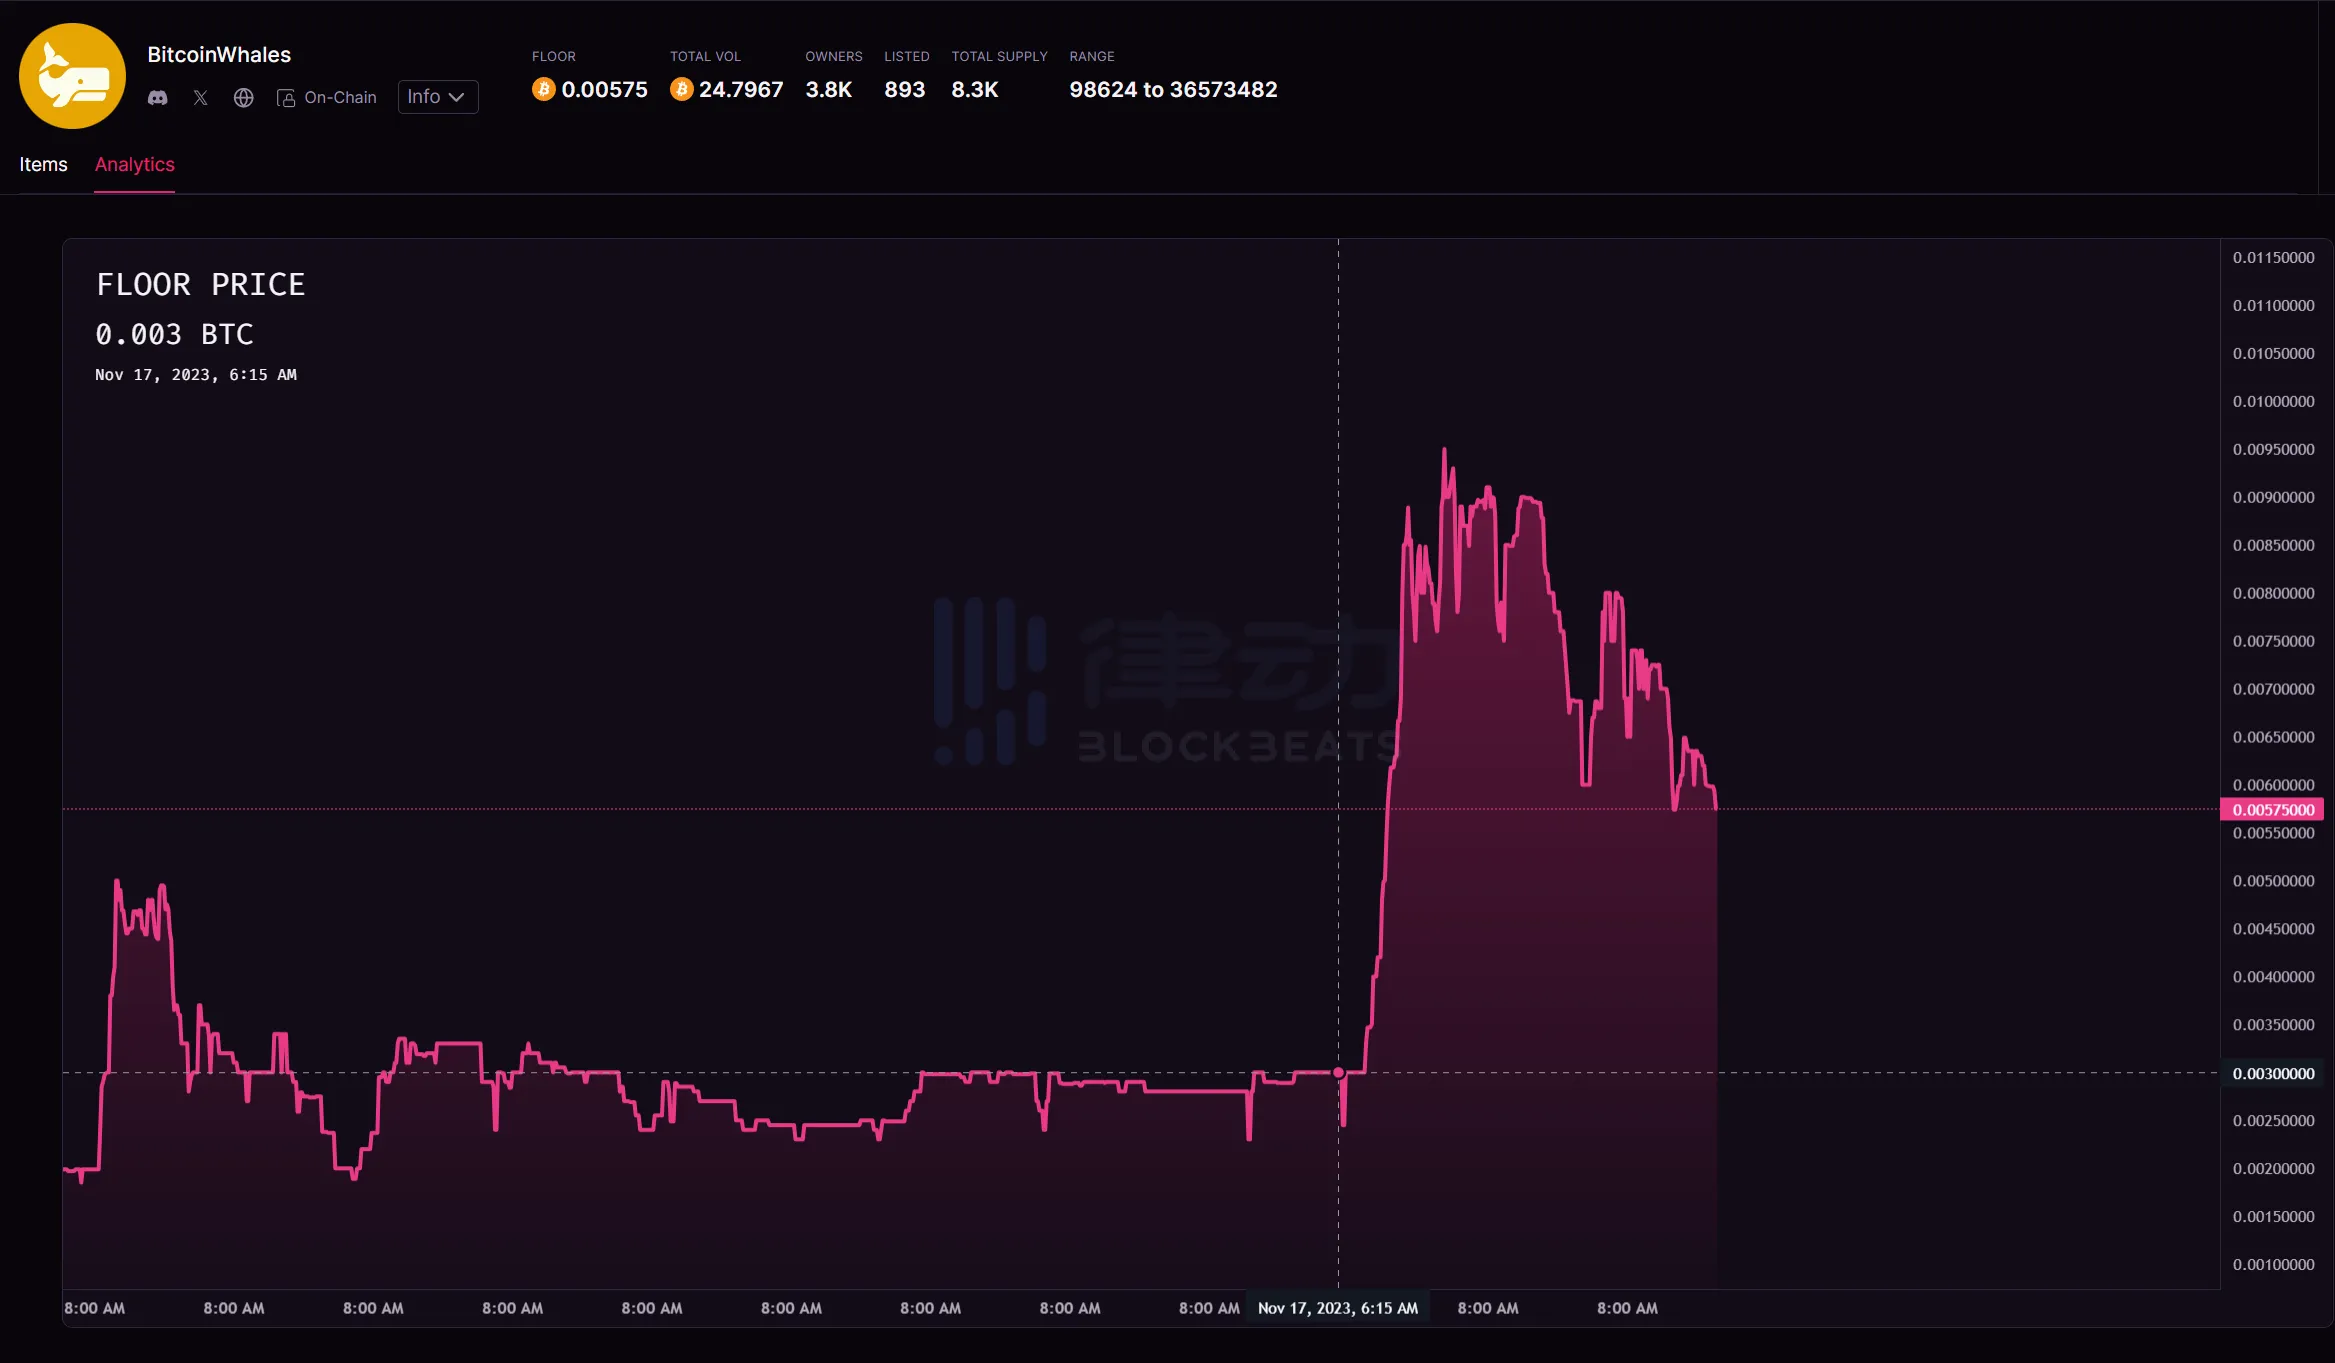Viewport: 2335px width, 1363px height.
Task: Click the Owners 3.8K stat
Action: [x=828, y=90]
